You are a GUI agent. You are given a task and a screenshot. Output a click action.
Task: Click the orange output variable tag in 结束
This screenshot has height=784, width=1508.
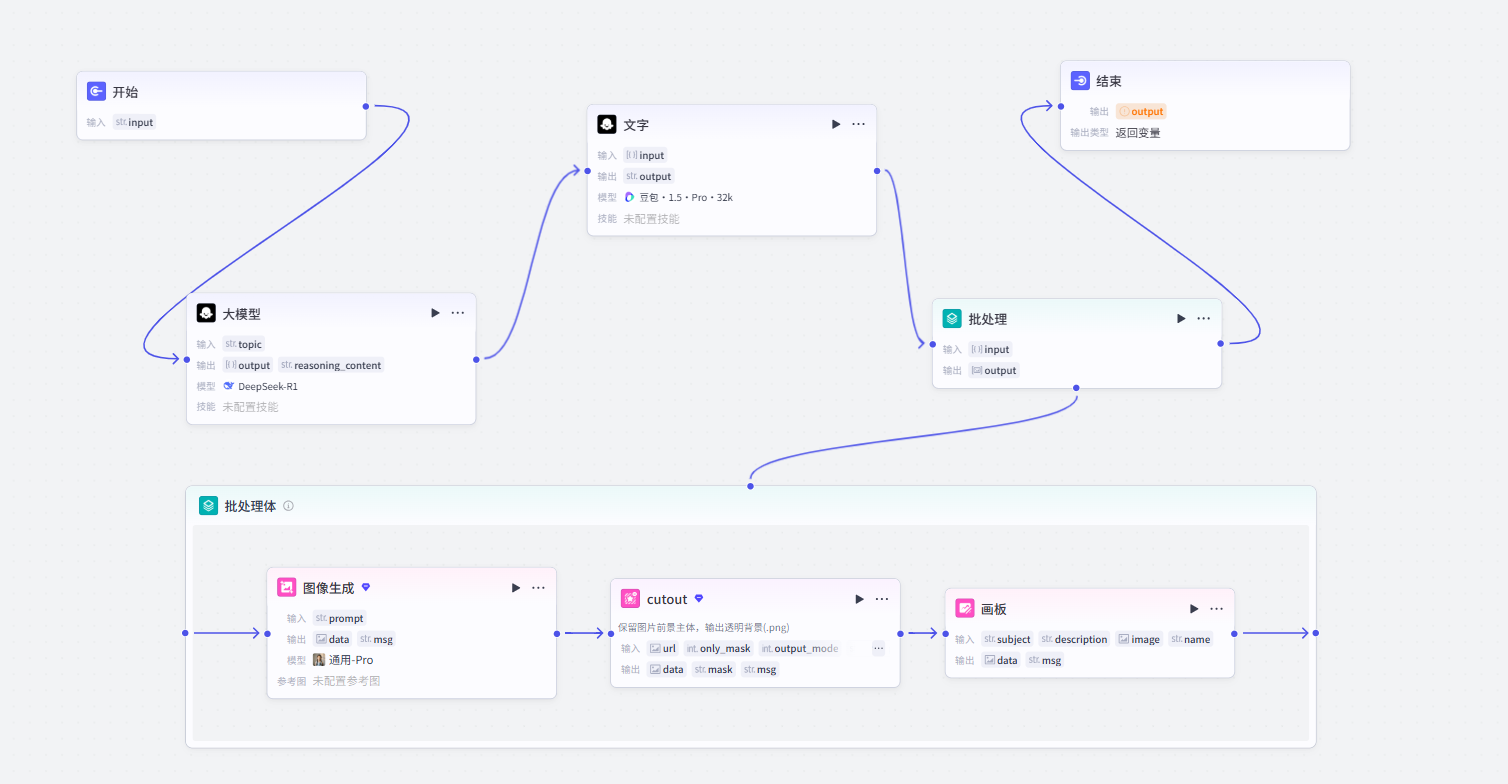click(x=1141, y=111)
